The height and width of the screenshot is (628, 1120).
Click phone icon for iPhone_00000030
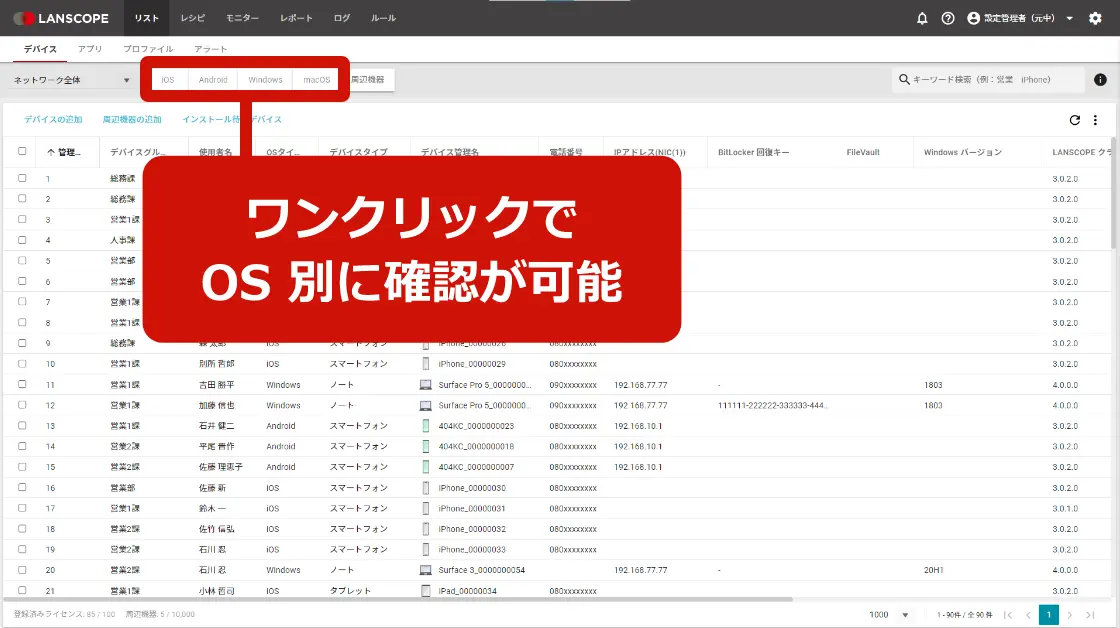pyautogui.click(x=426, y=488)
